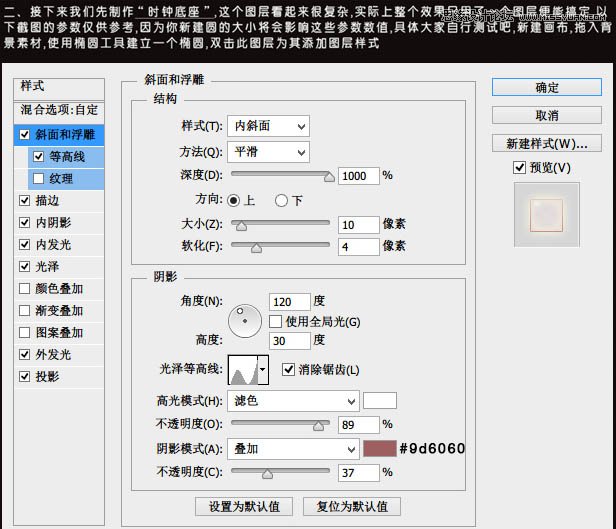The image size is (616, 529).
Task: Click the 确定 button
Action: 546,87
